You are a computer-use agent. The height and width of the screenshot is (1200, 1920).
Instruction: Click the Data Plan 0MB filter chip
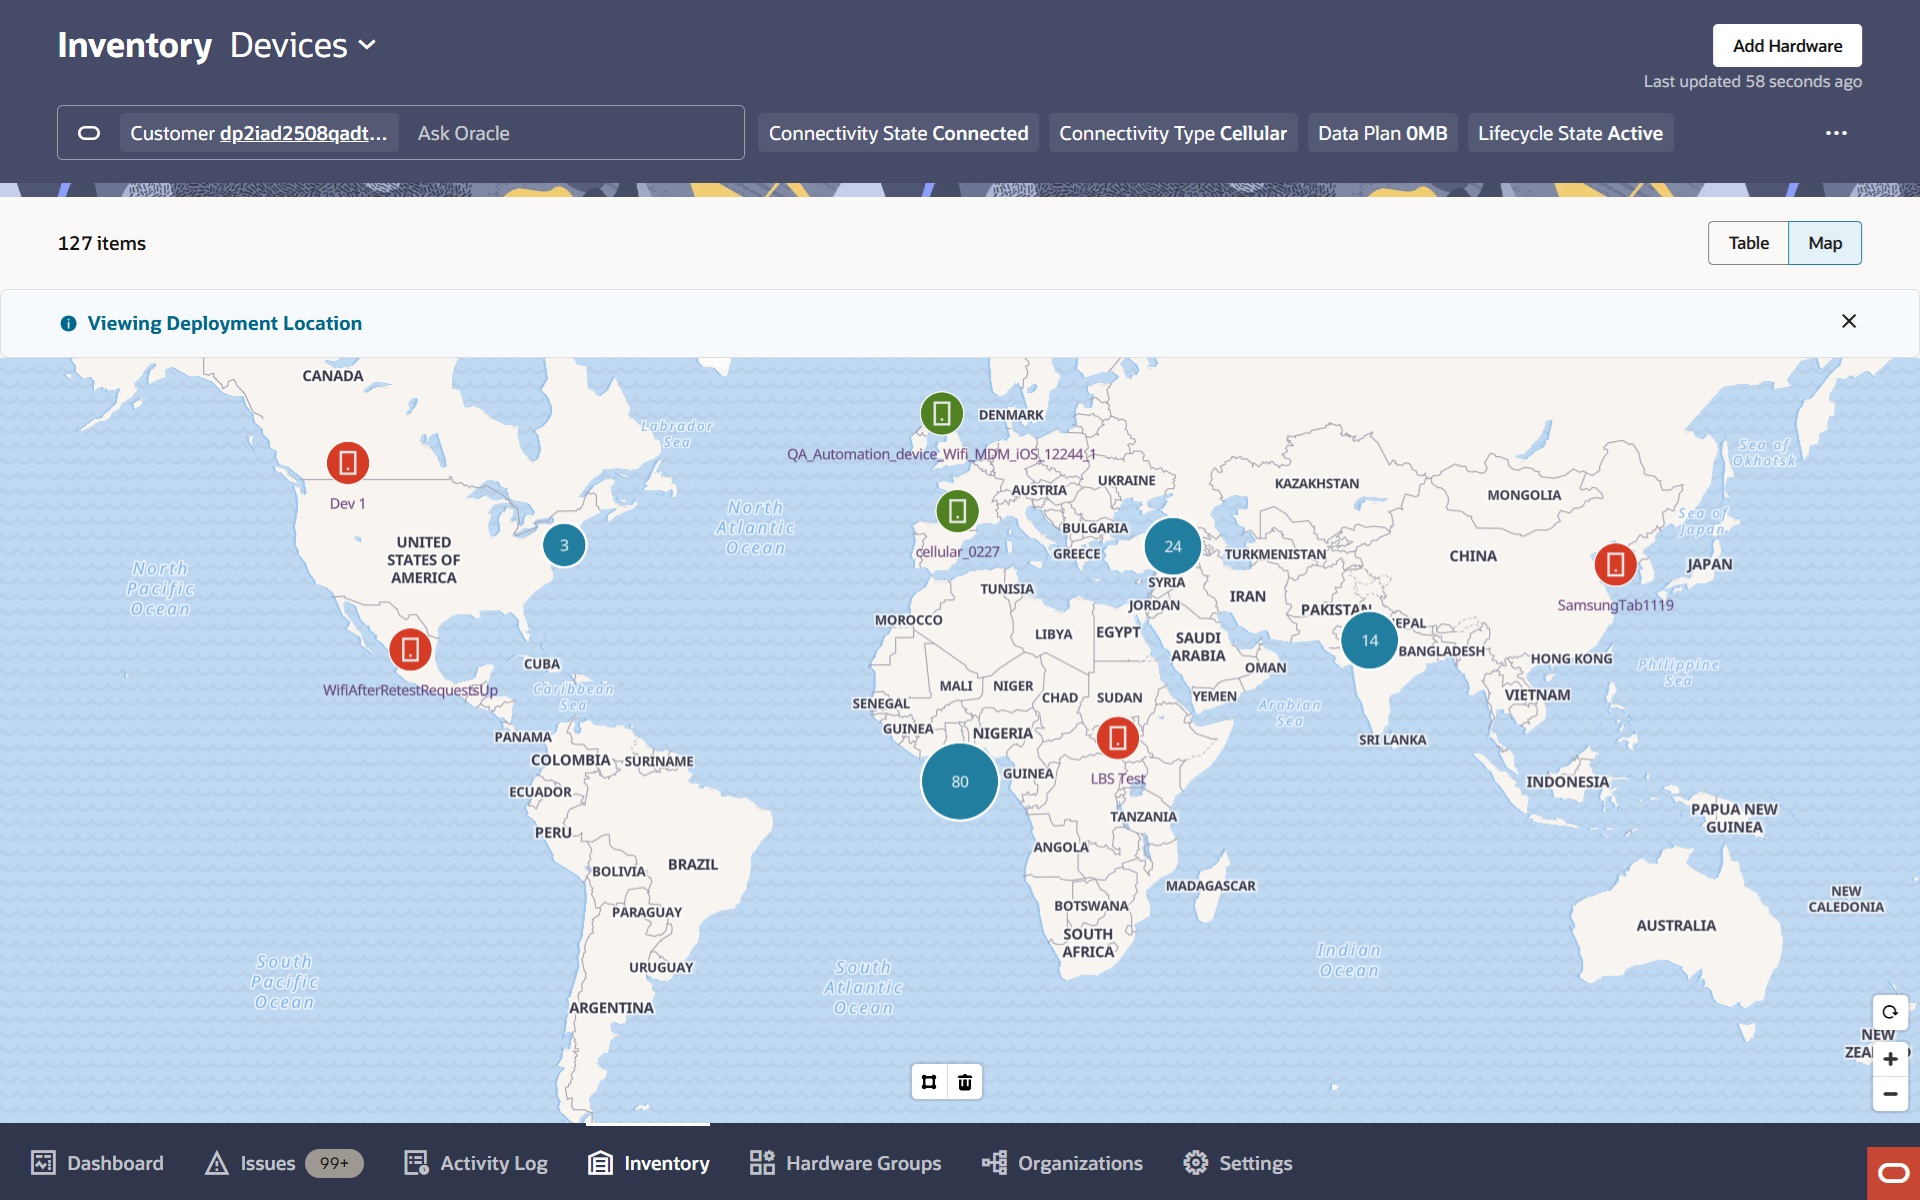click(1382, 133)
